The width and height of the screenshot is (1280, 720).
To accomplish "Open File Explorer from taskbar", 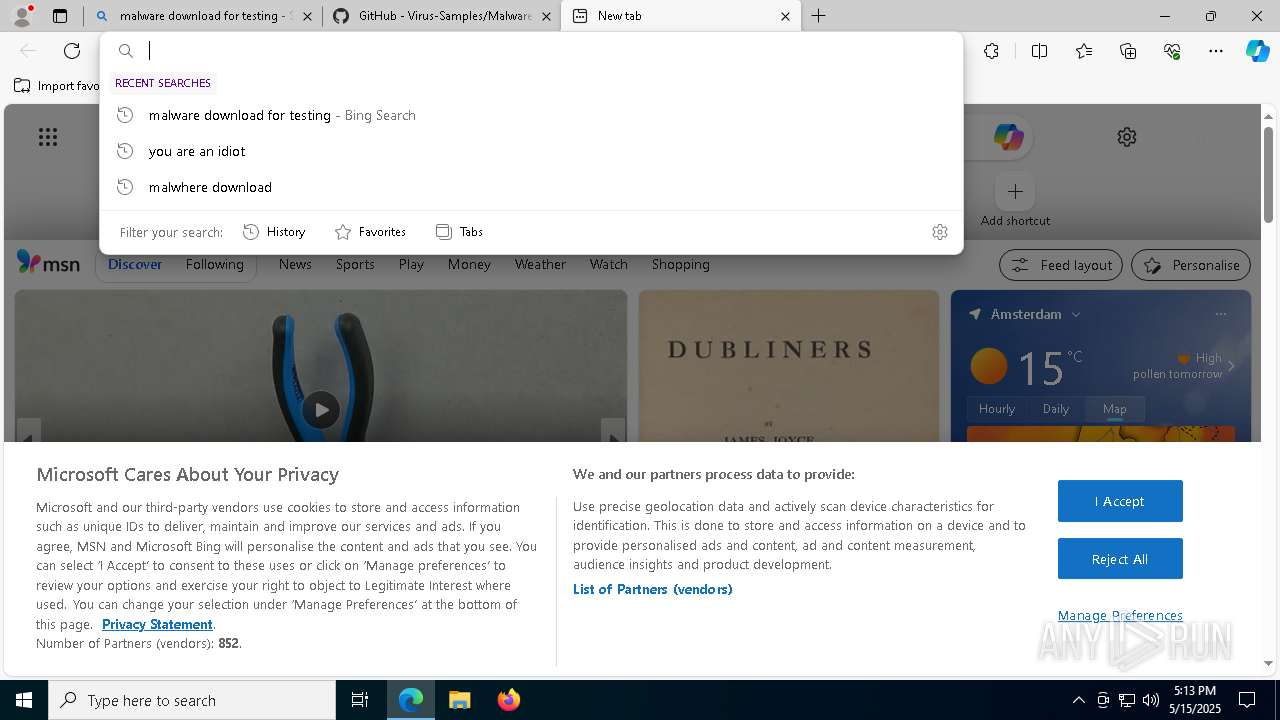I will [459, 700].
